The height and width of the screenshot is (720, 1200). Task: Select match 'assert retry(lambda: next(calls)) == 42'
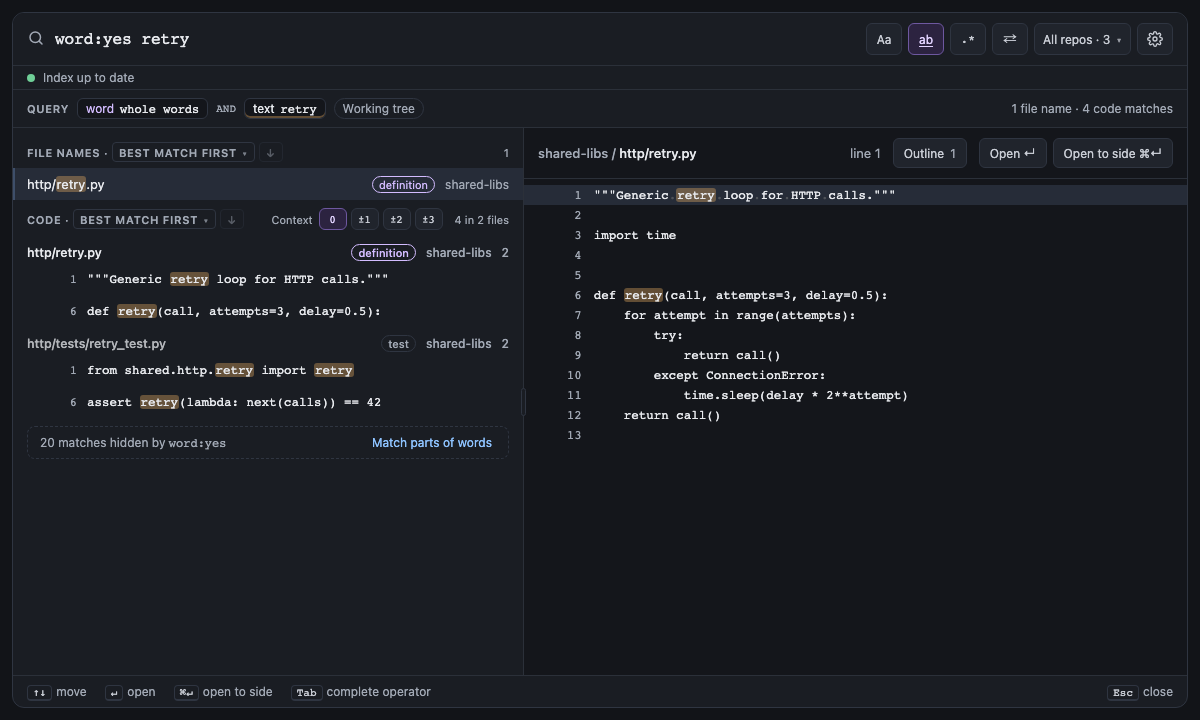coord(268,403)
